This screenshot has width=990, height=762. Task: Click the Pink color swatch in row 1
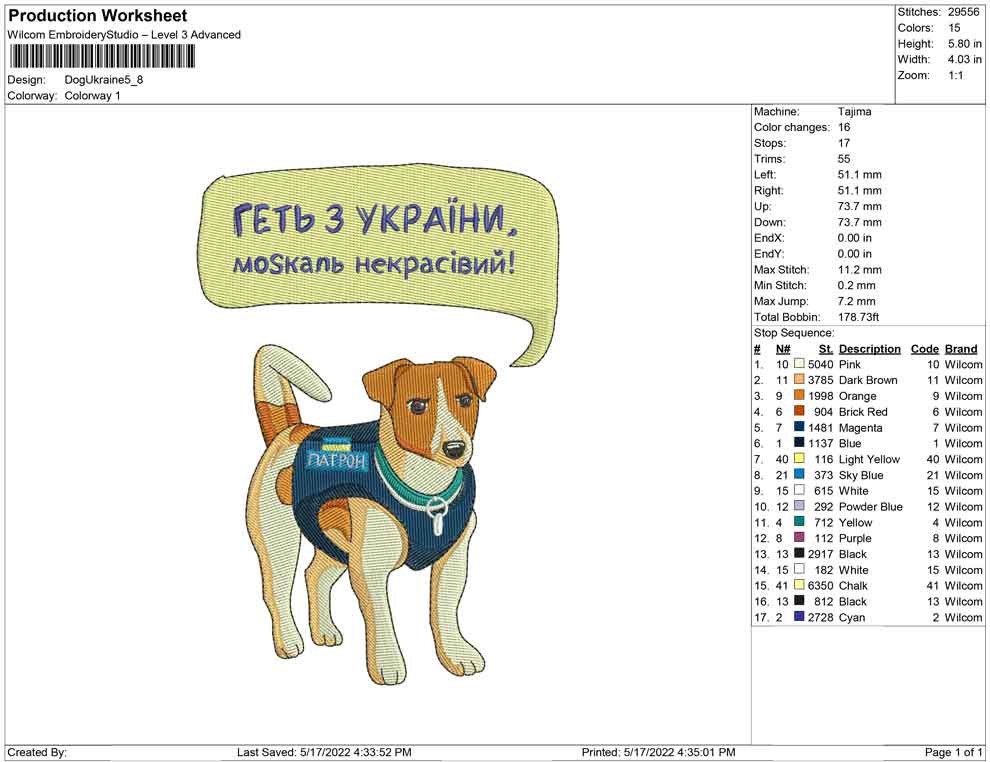tap(799, 364)
